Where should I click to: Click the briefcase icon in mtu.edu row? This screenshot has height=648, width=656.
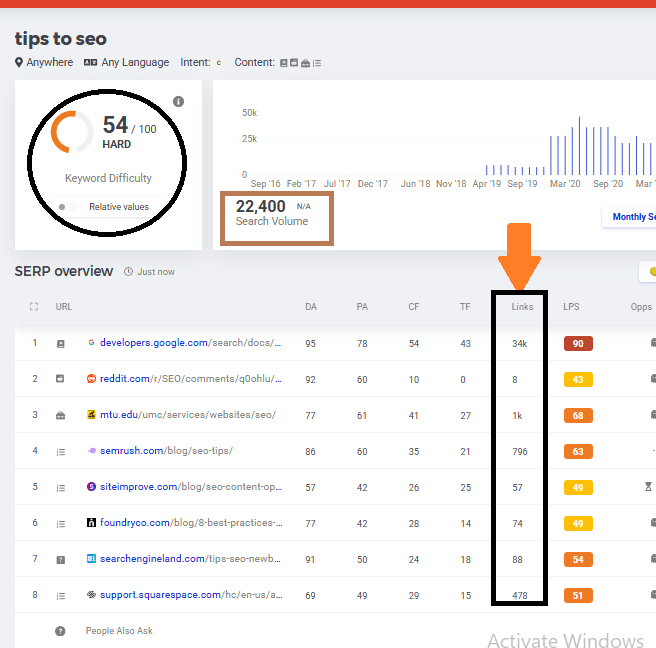tap(61, 415)
